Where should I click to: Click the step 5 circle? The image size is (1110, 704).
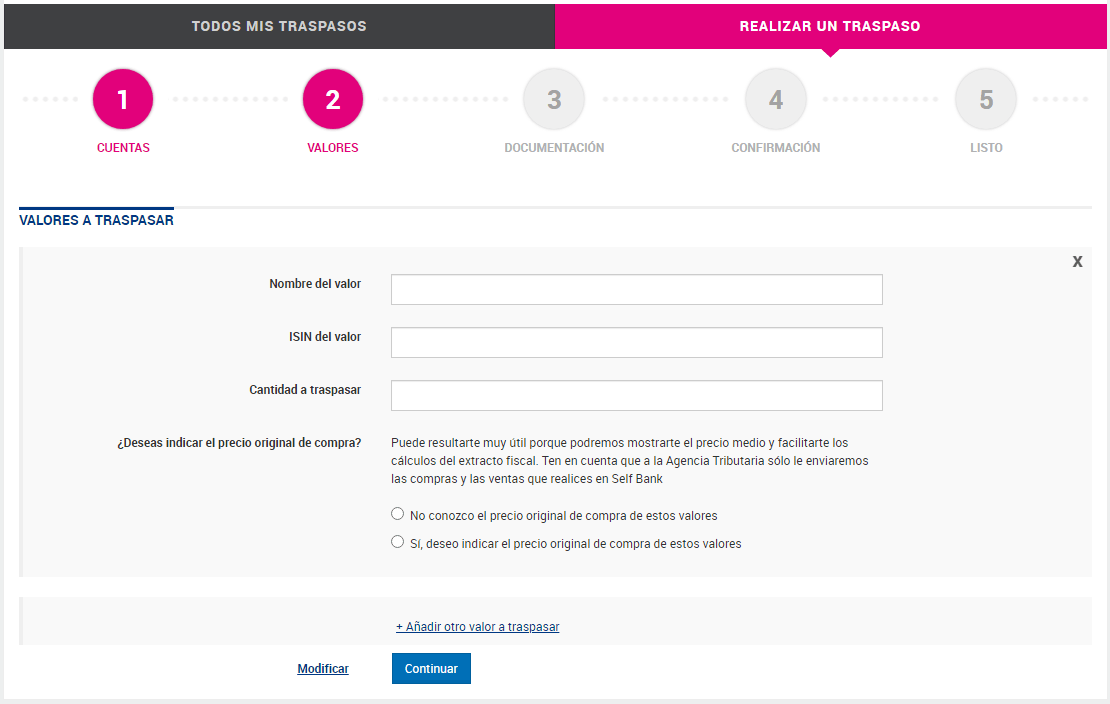[x=986, y=100]
